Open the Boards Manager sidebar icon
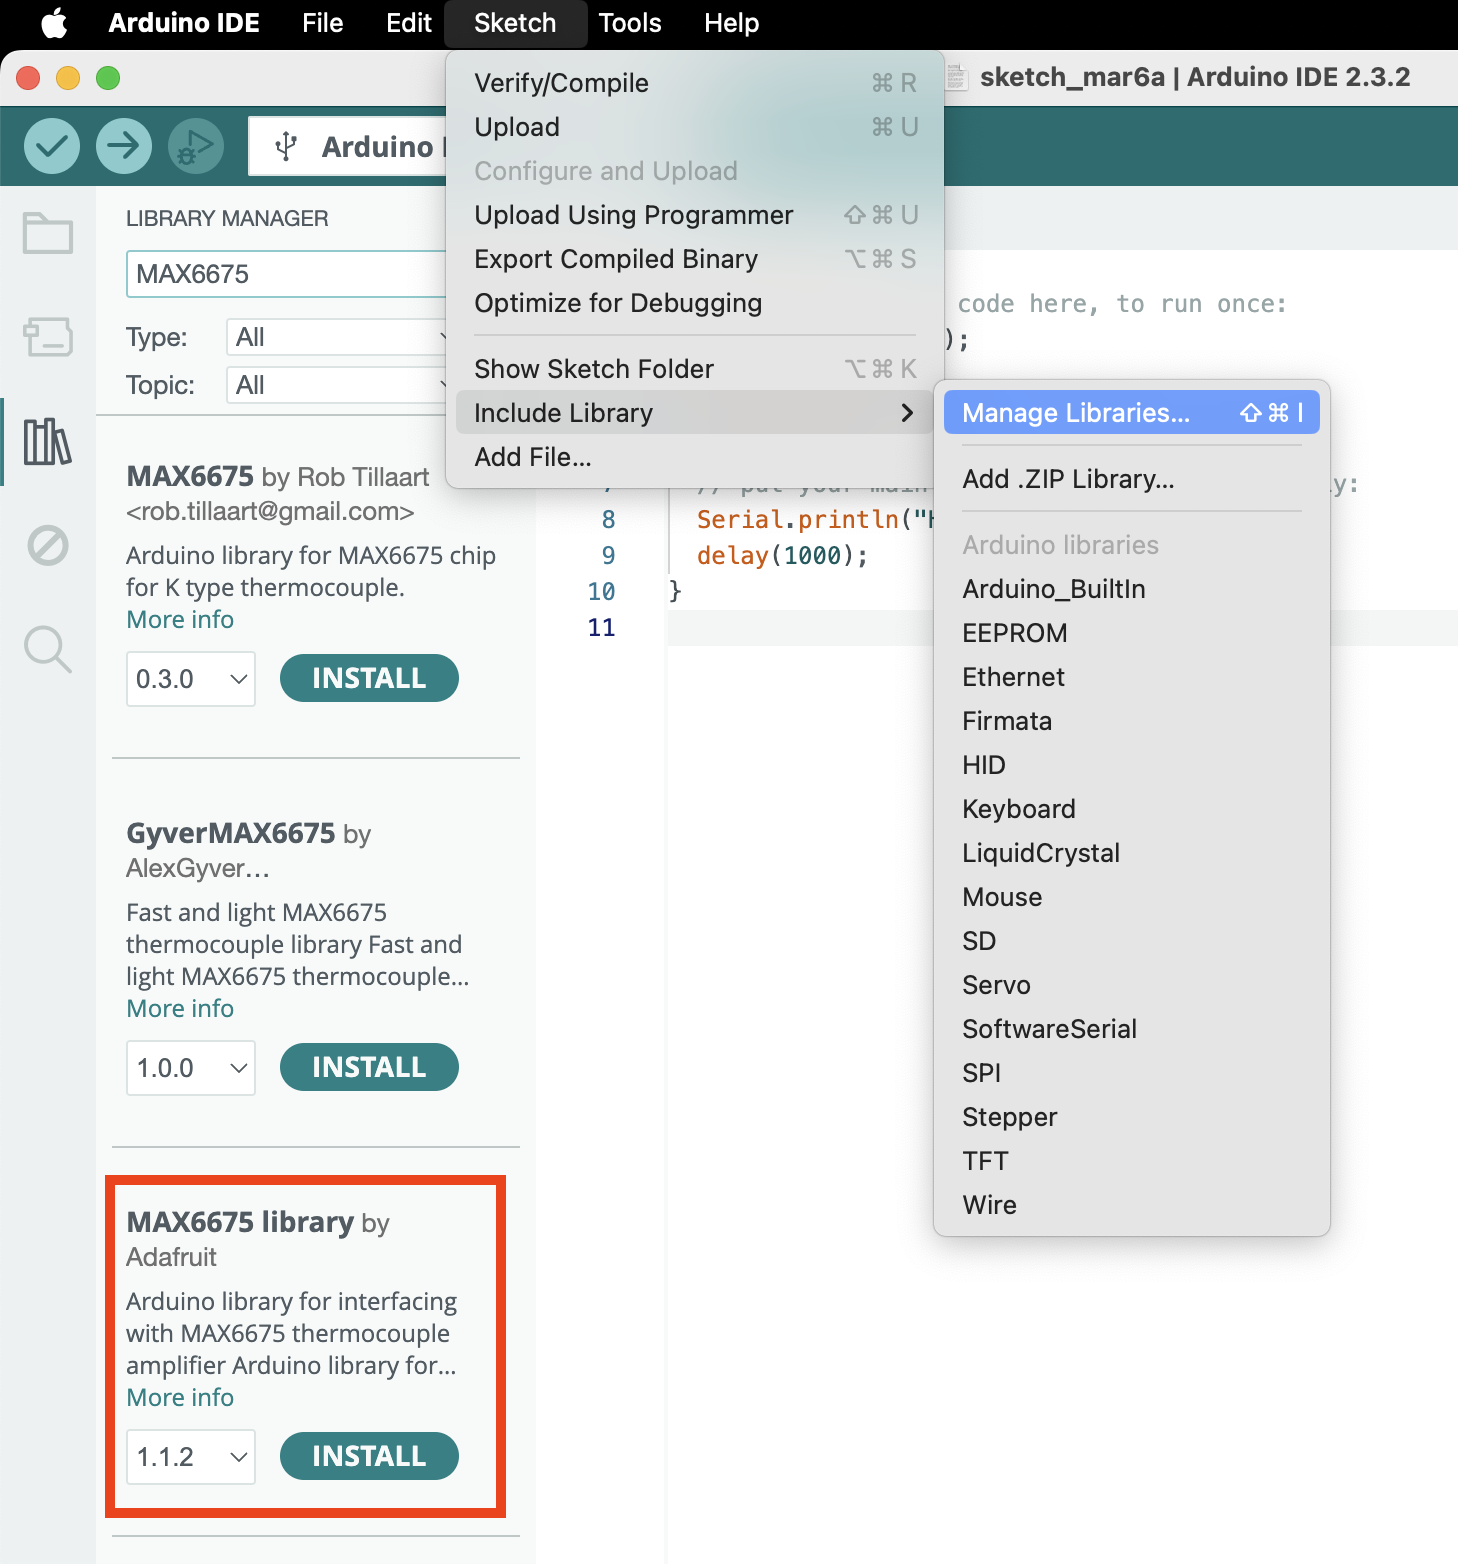The image size is (1458, 1564). (48, 337)
